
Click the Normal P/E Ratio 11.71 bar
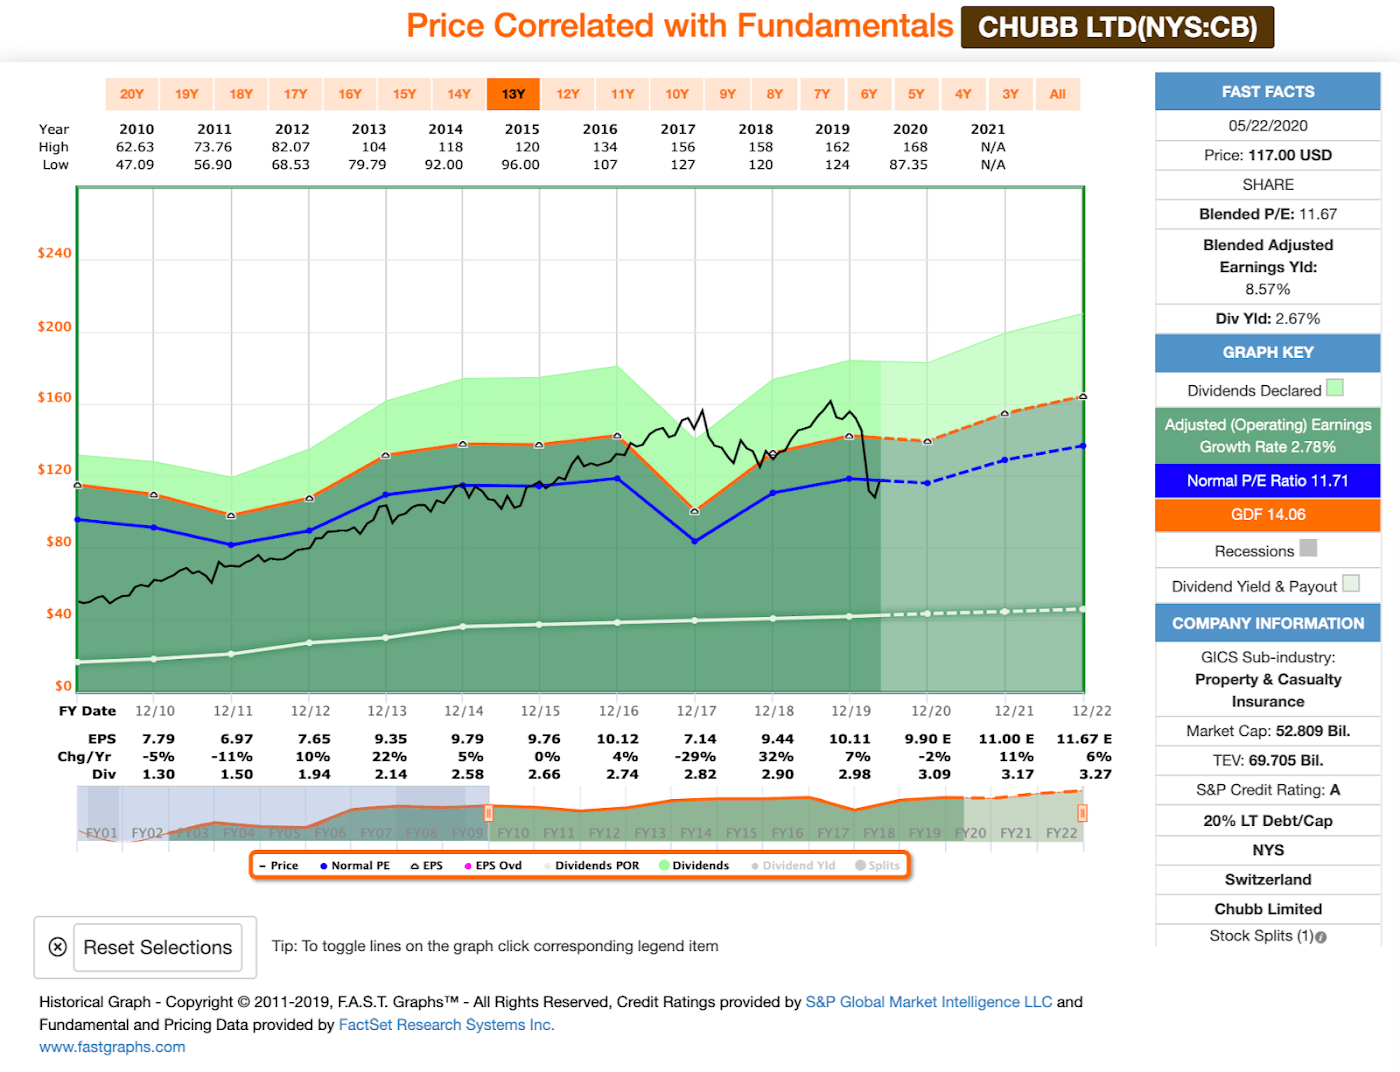tap(1268, 481)
